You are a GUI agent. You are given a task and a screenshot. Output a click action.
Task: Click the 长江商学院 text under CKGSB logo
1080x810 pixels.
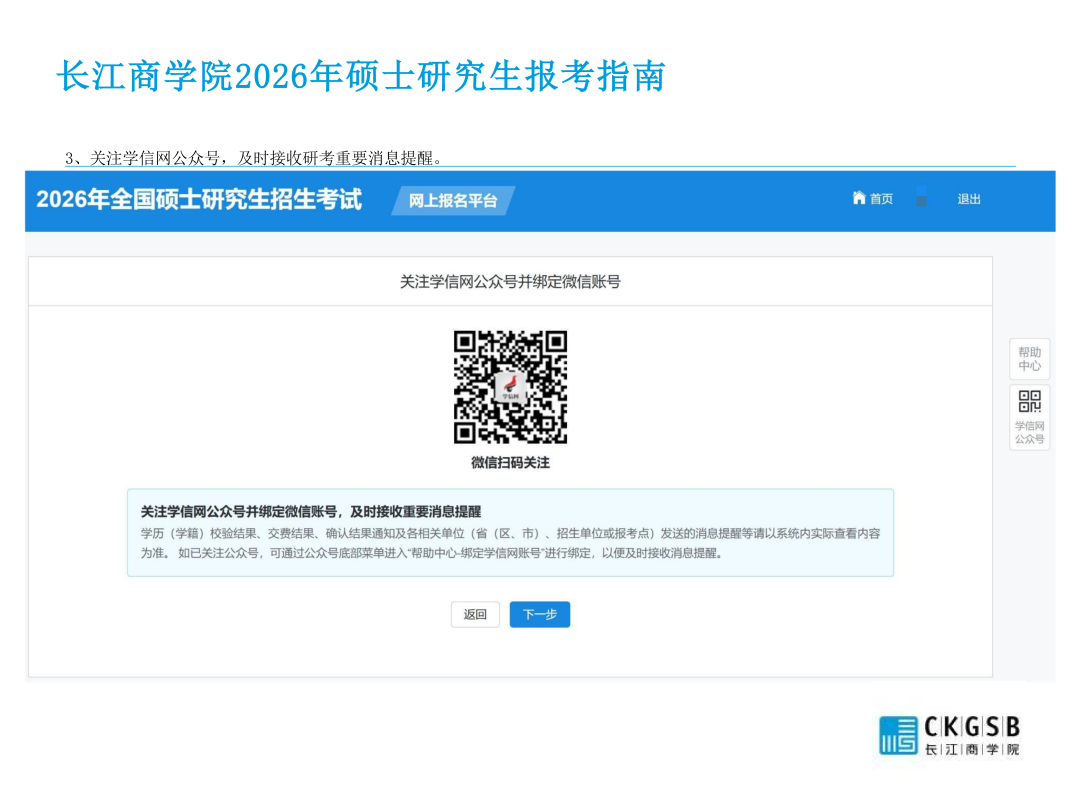972,750
